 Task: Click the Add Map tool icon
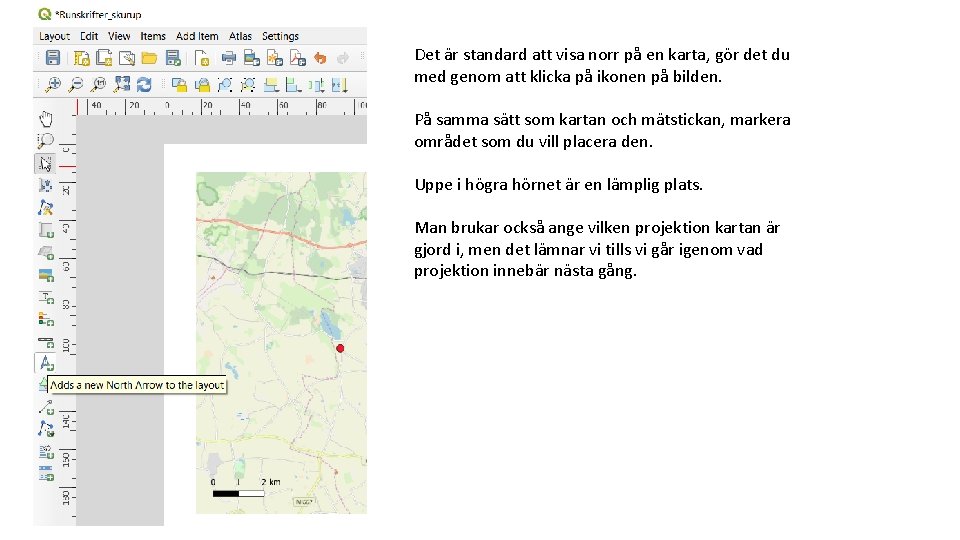coord(46,230)
